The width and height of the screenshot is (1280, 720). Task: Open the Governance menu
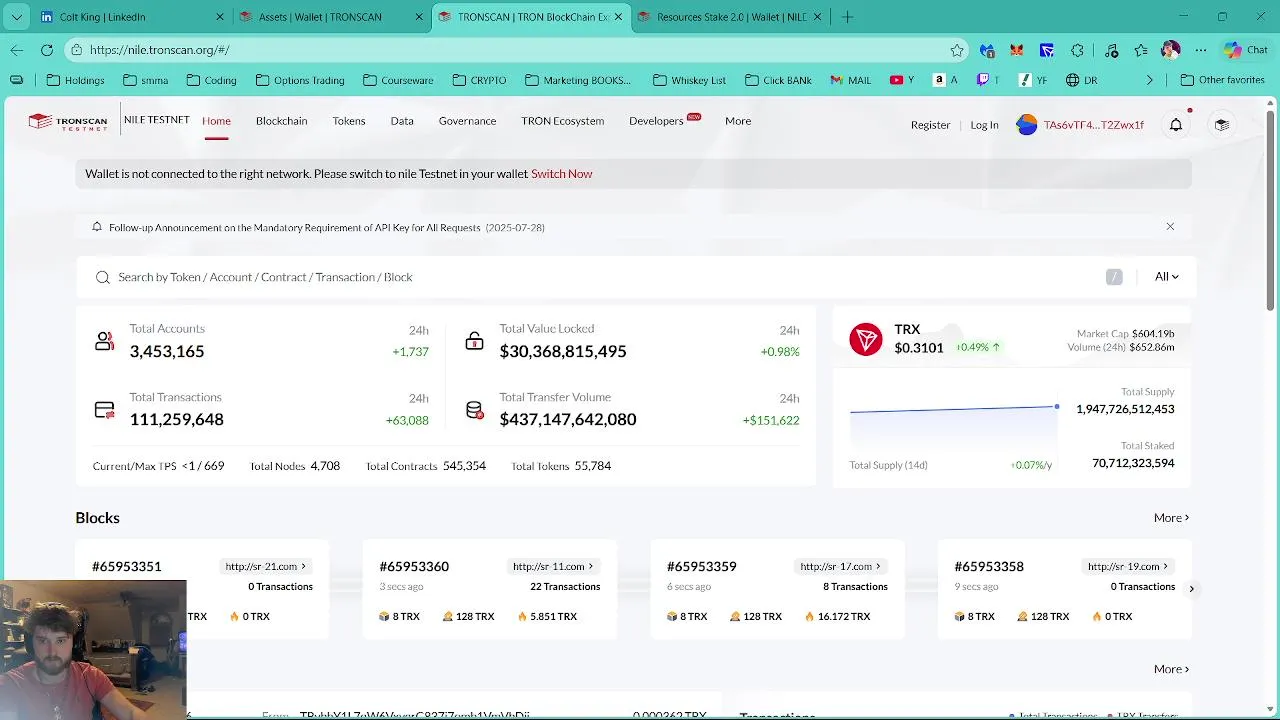click(467, 121)
